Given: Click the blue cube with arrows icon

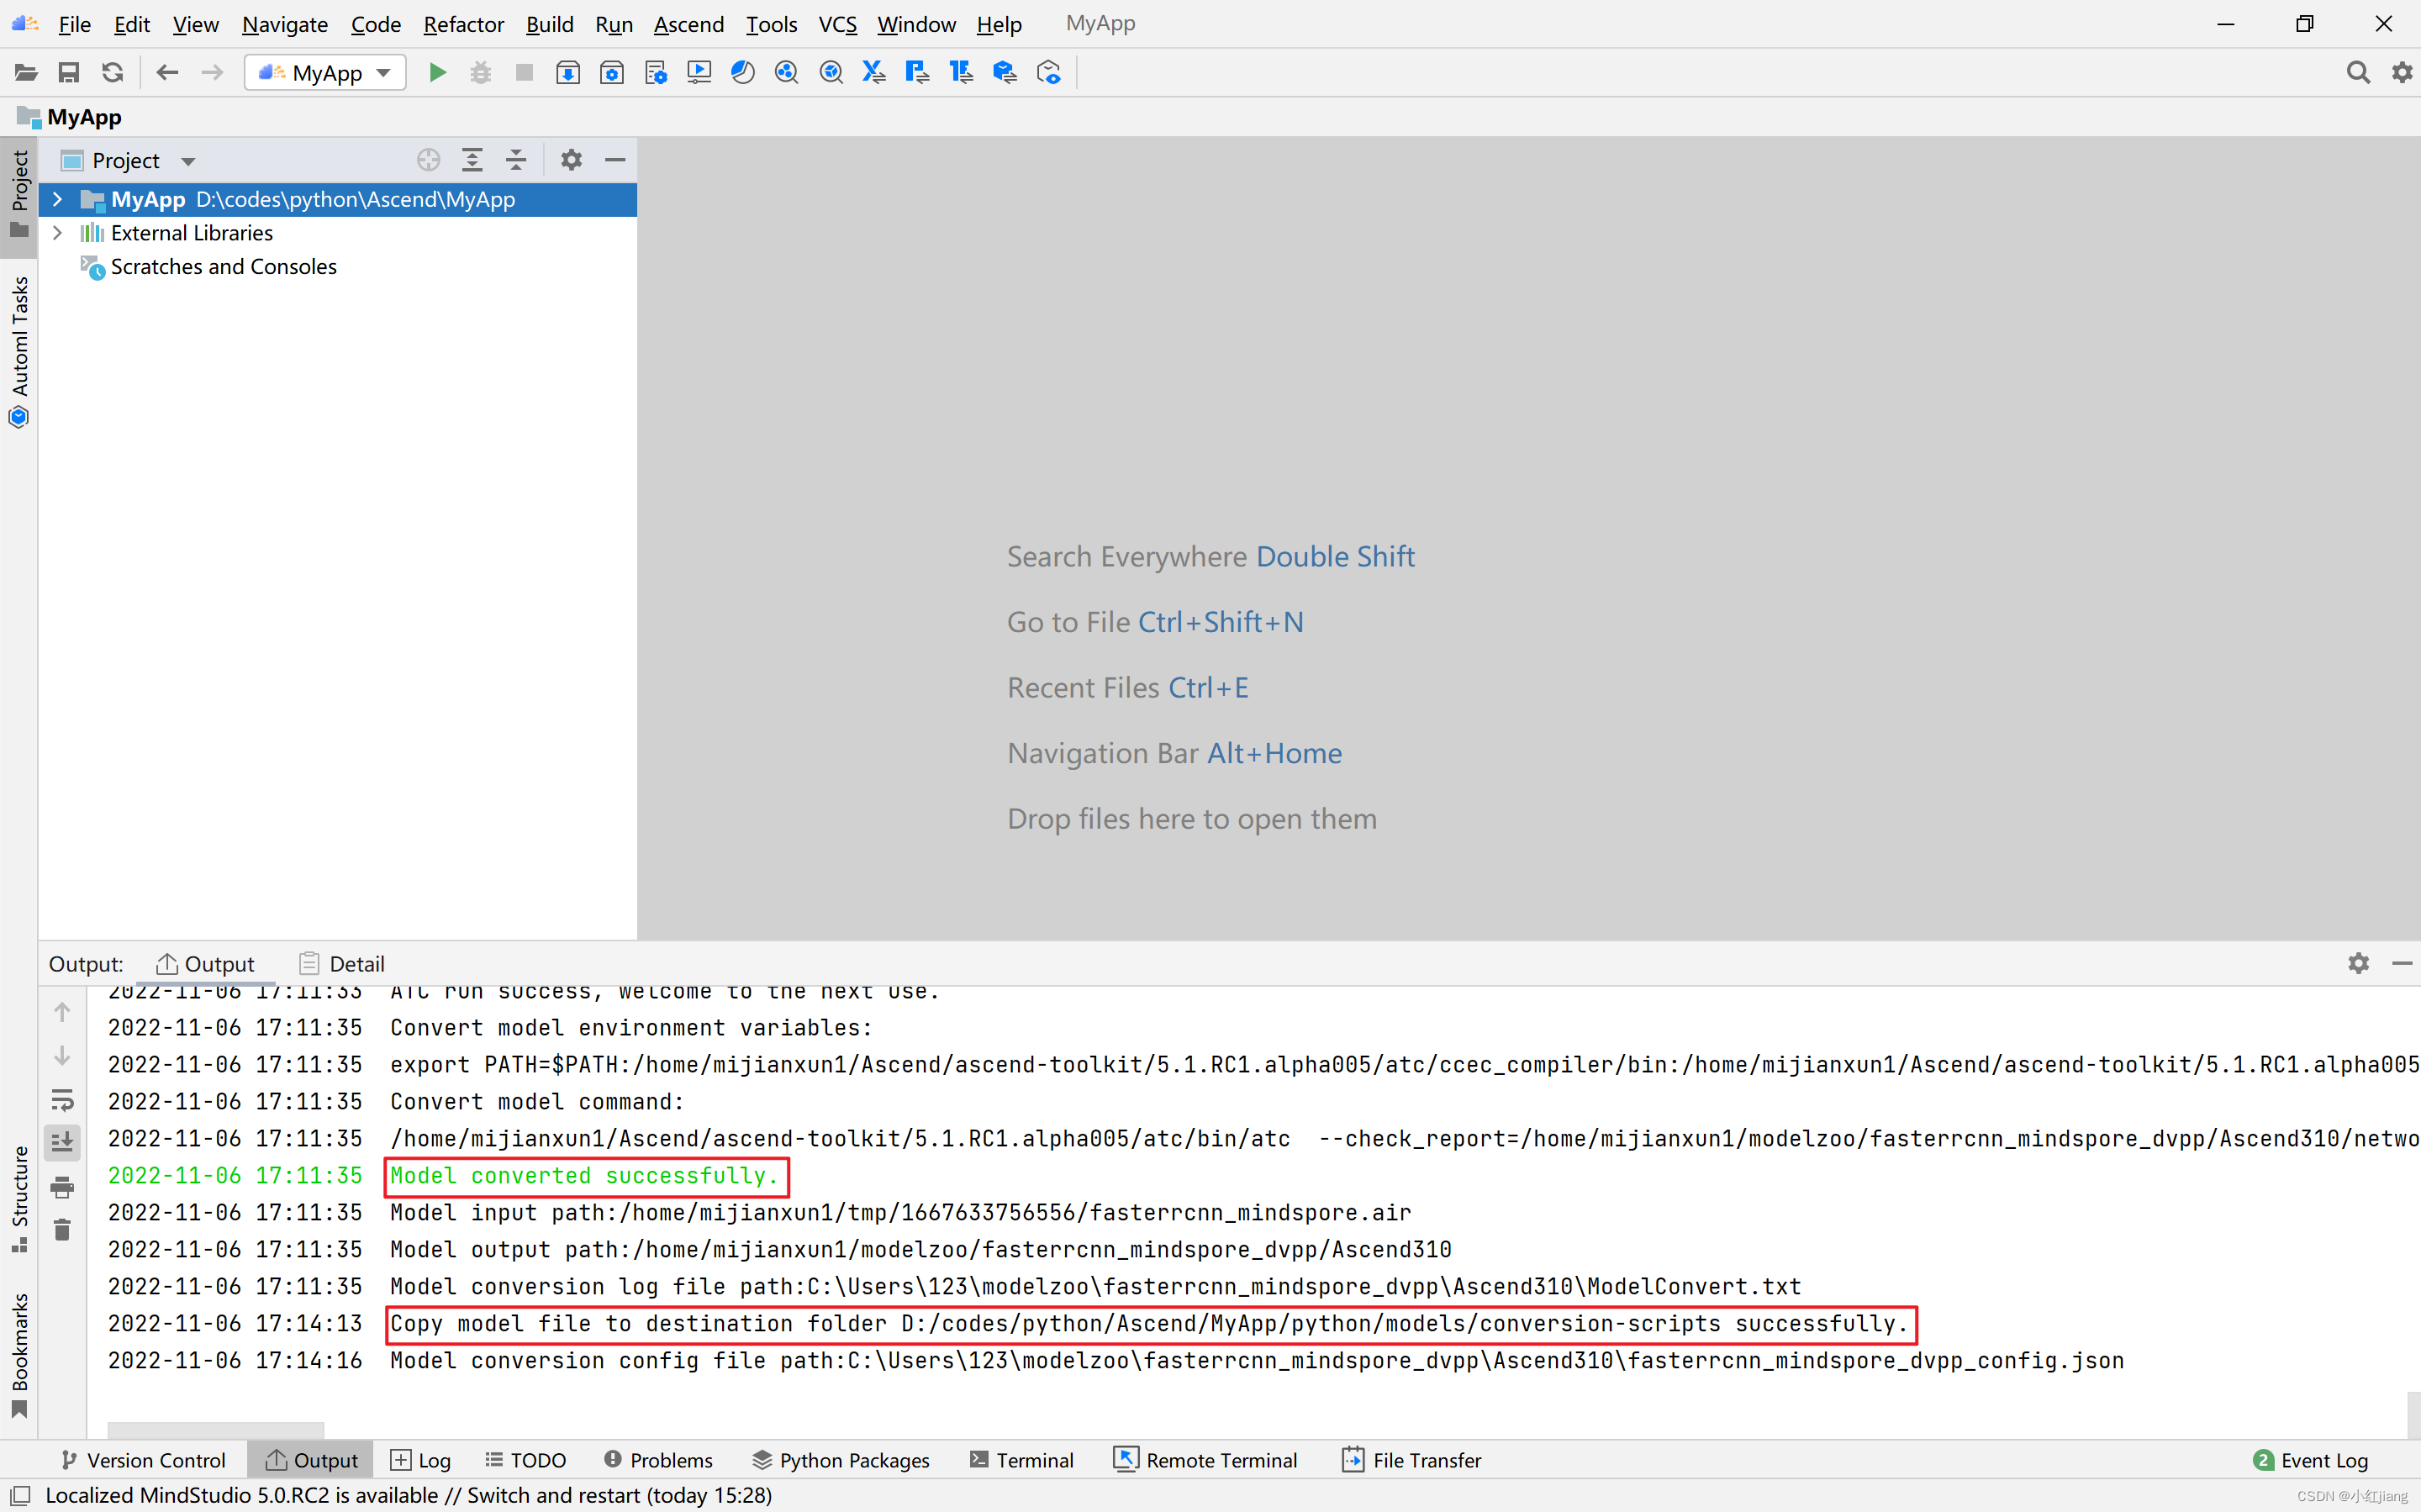Looking at the screenshot, I should pyautogui.click(x=1005, y=73).
